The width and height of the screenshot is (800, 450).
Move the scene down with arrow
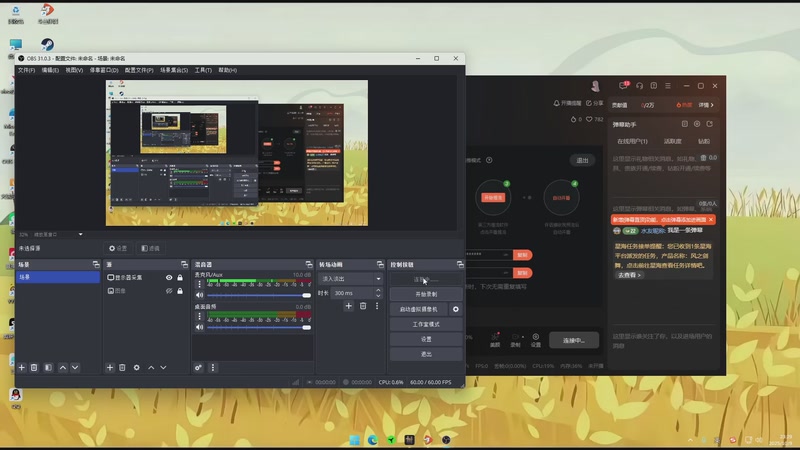(75, 367)
